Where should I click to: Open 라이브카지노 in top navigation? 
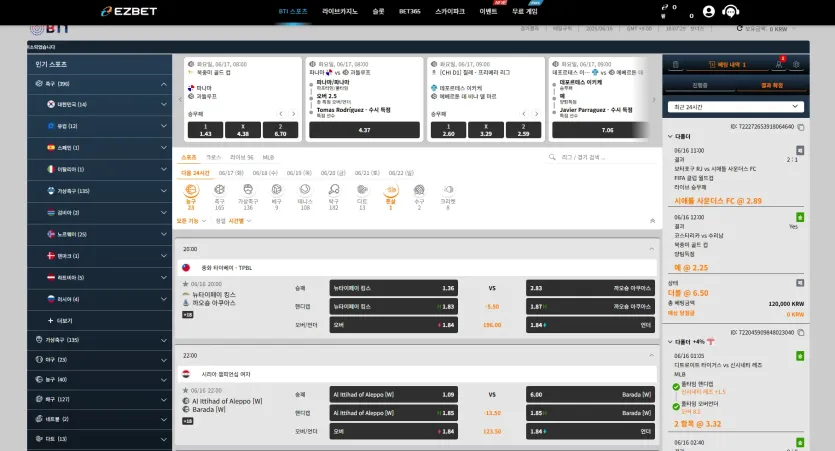coord(340,11)
